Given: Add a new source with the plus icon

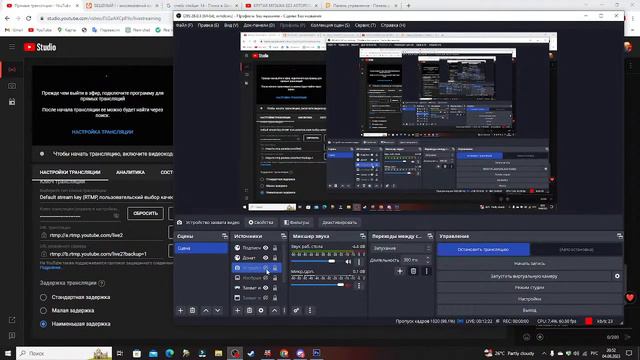Looking at the screenshot, I should coord(237,311).
